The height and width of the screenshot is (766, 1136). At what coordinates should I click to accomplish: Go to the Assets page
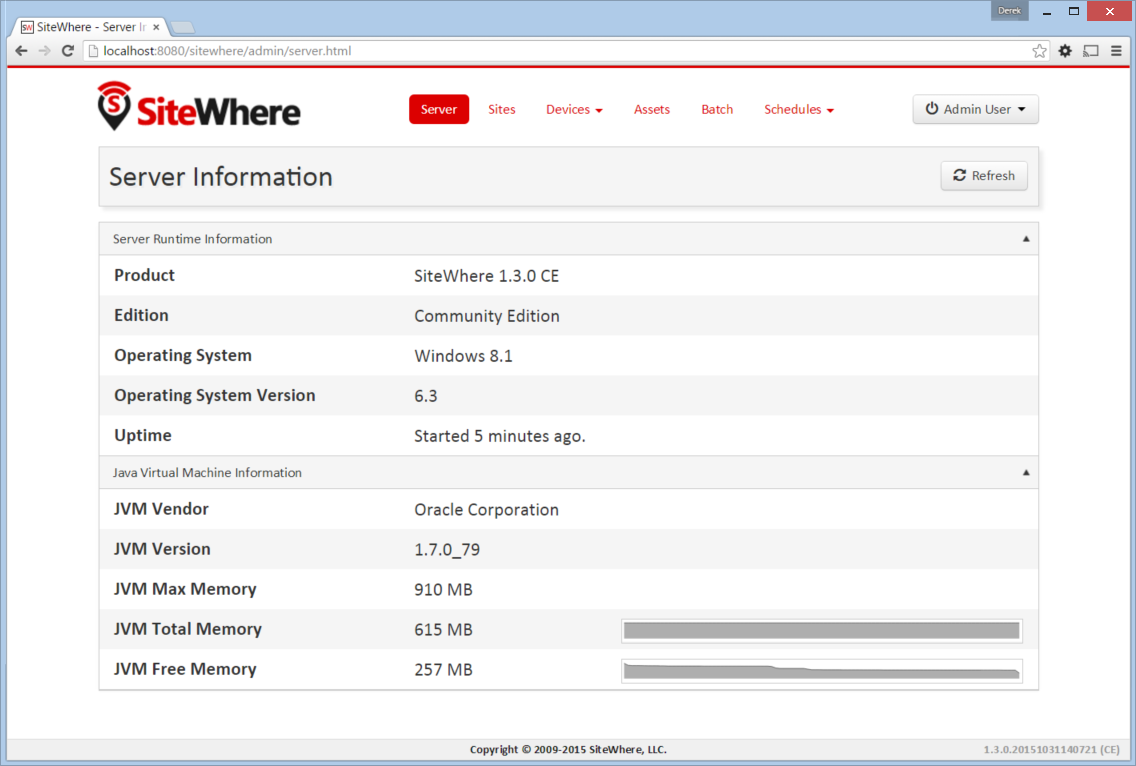tap(652, 109)
